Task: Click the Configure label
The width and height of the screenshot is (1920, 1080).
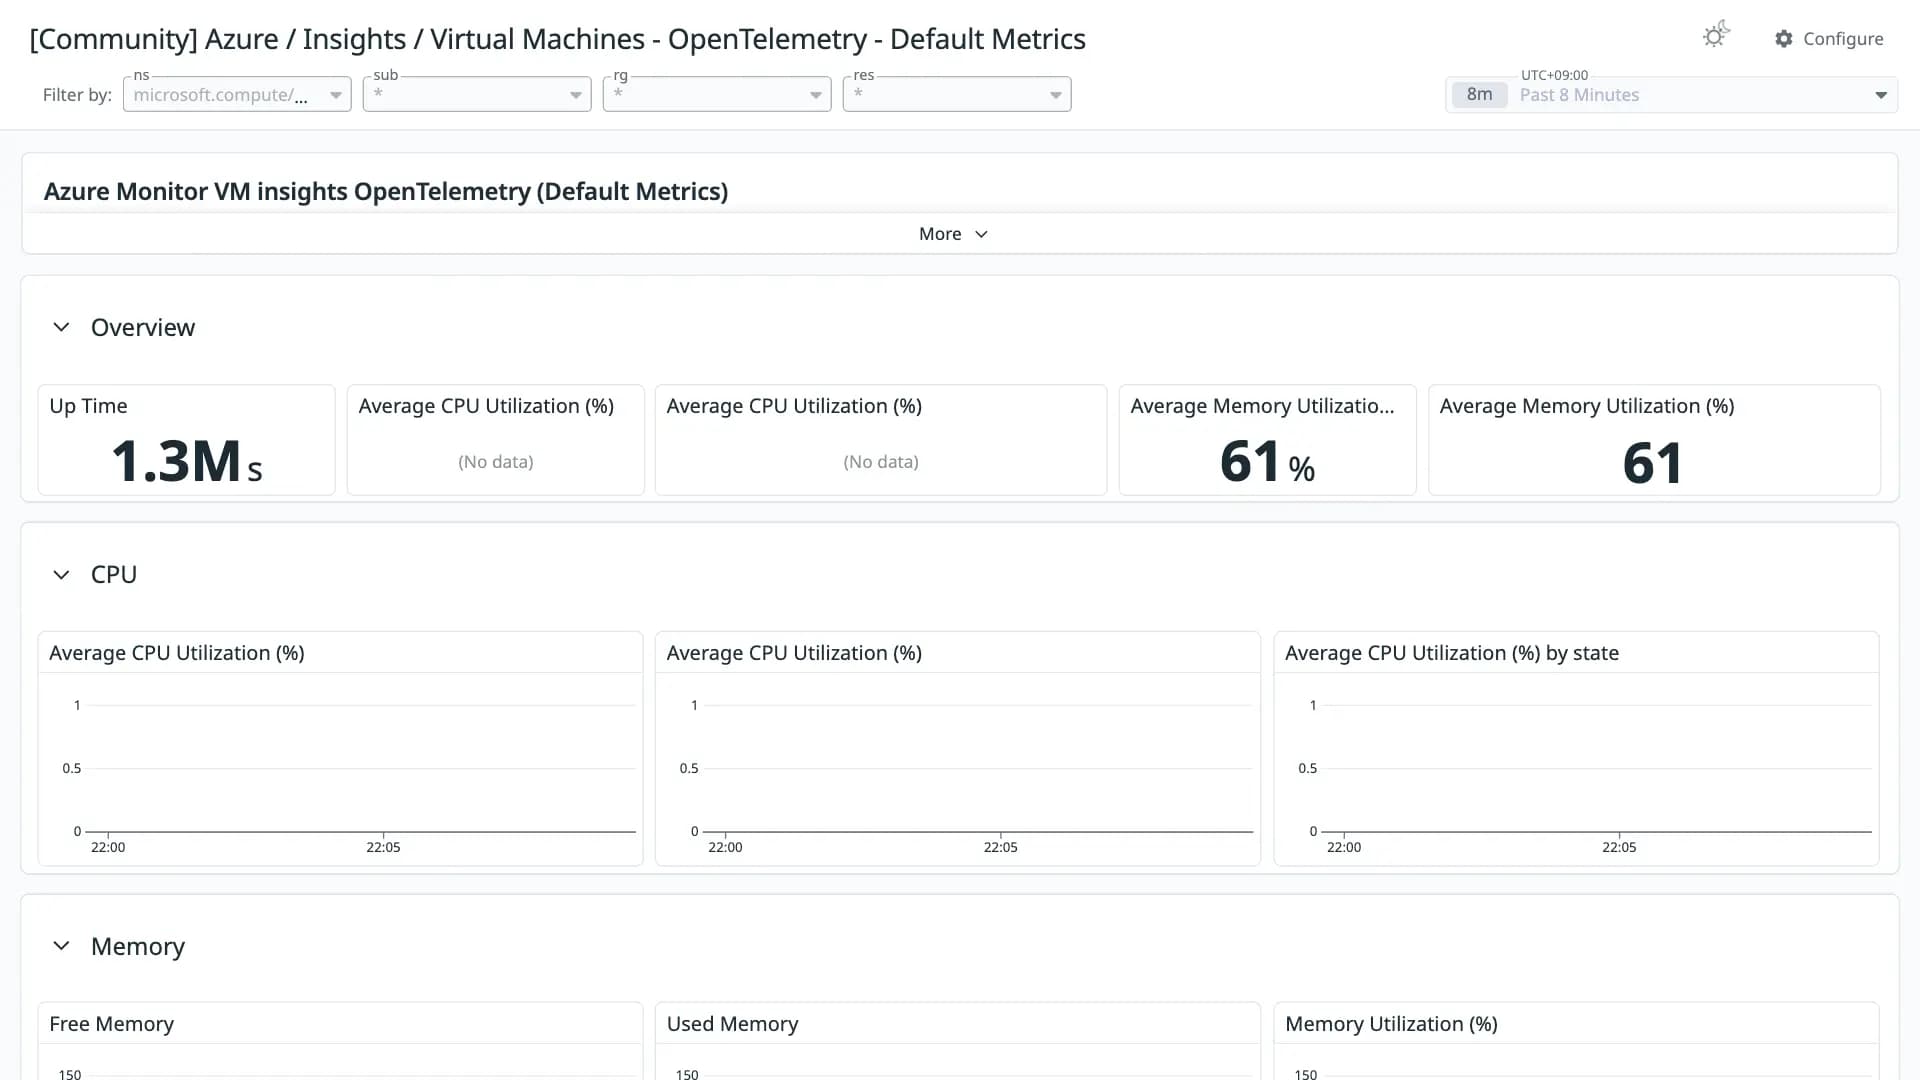Action: point(1843,39)
